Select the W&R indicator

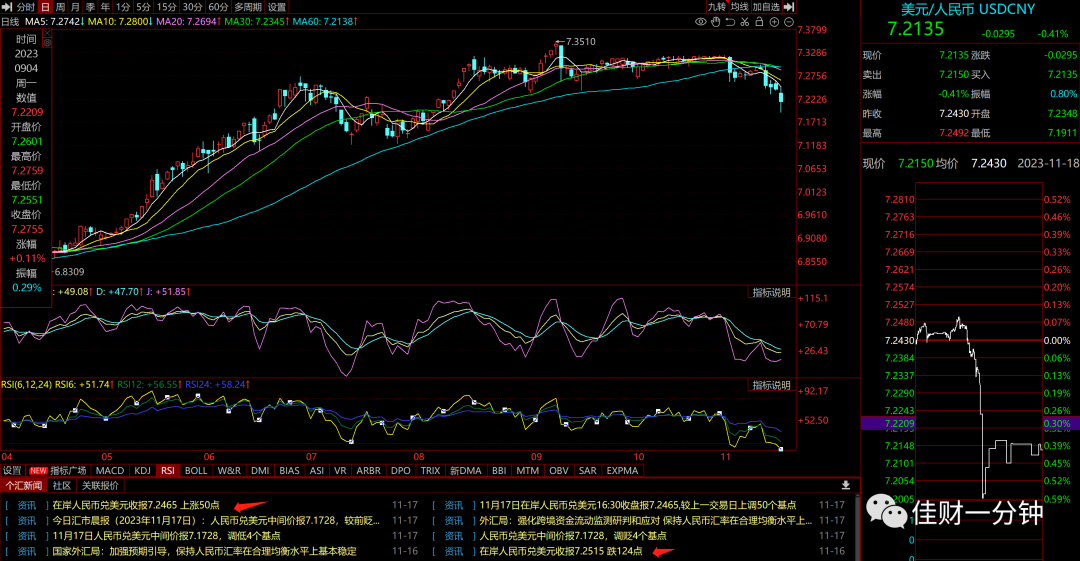(229, 471)
